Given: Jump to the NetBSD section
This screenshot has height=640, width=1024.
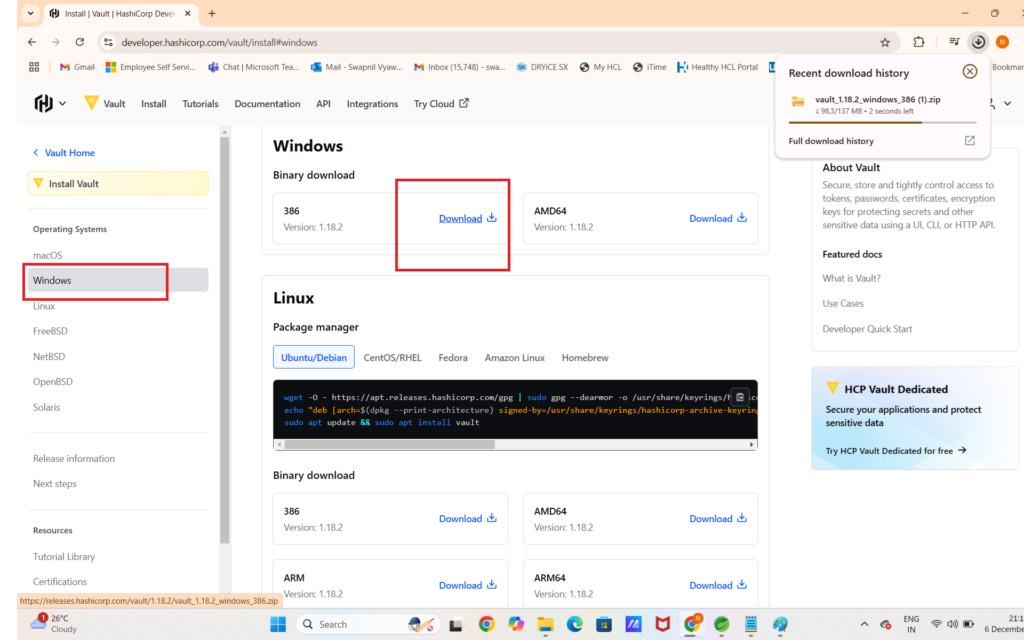Looking at the screenshot, I should click(49, 357).
